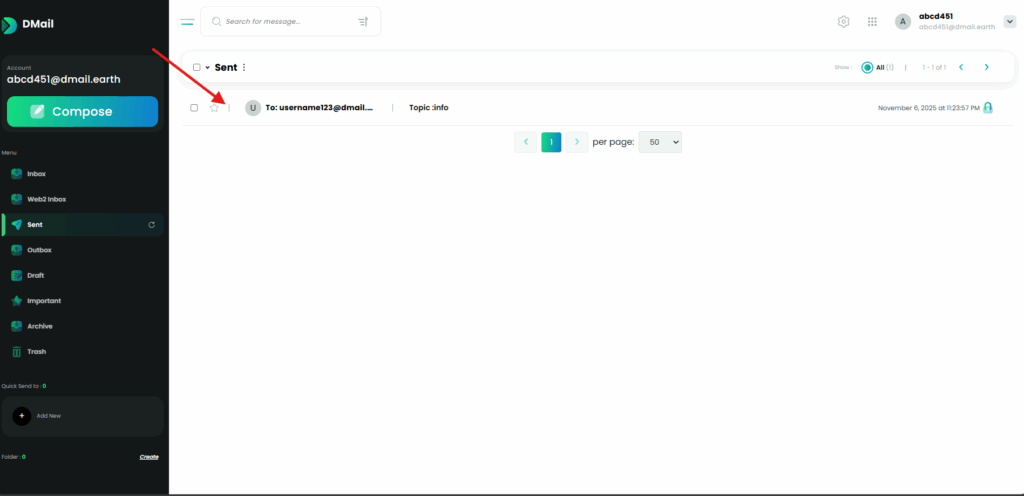Viewport: 1024px width, 496px height.
Task: Open the per page 50 dropdown
Action: click(659, 142)
